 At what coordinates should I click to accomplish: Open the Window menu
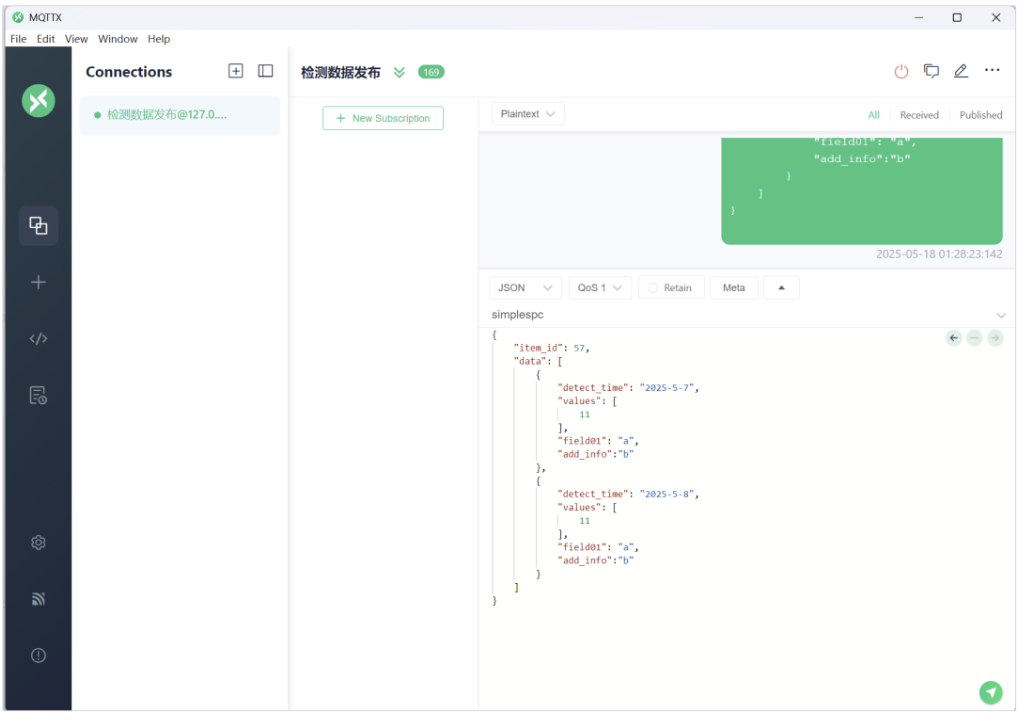pos(117,39)
